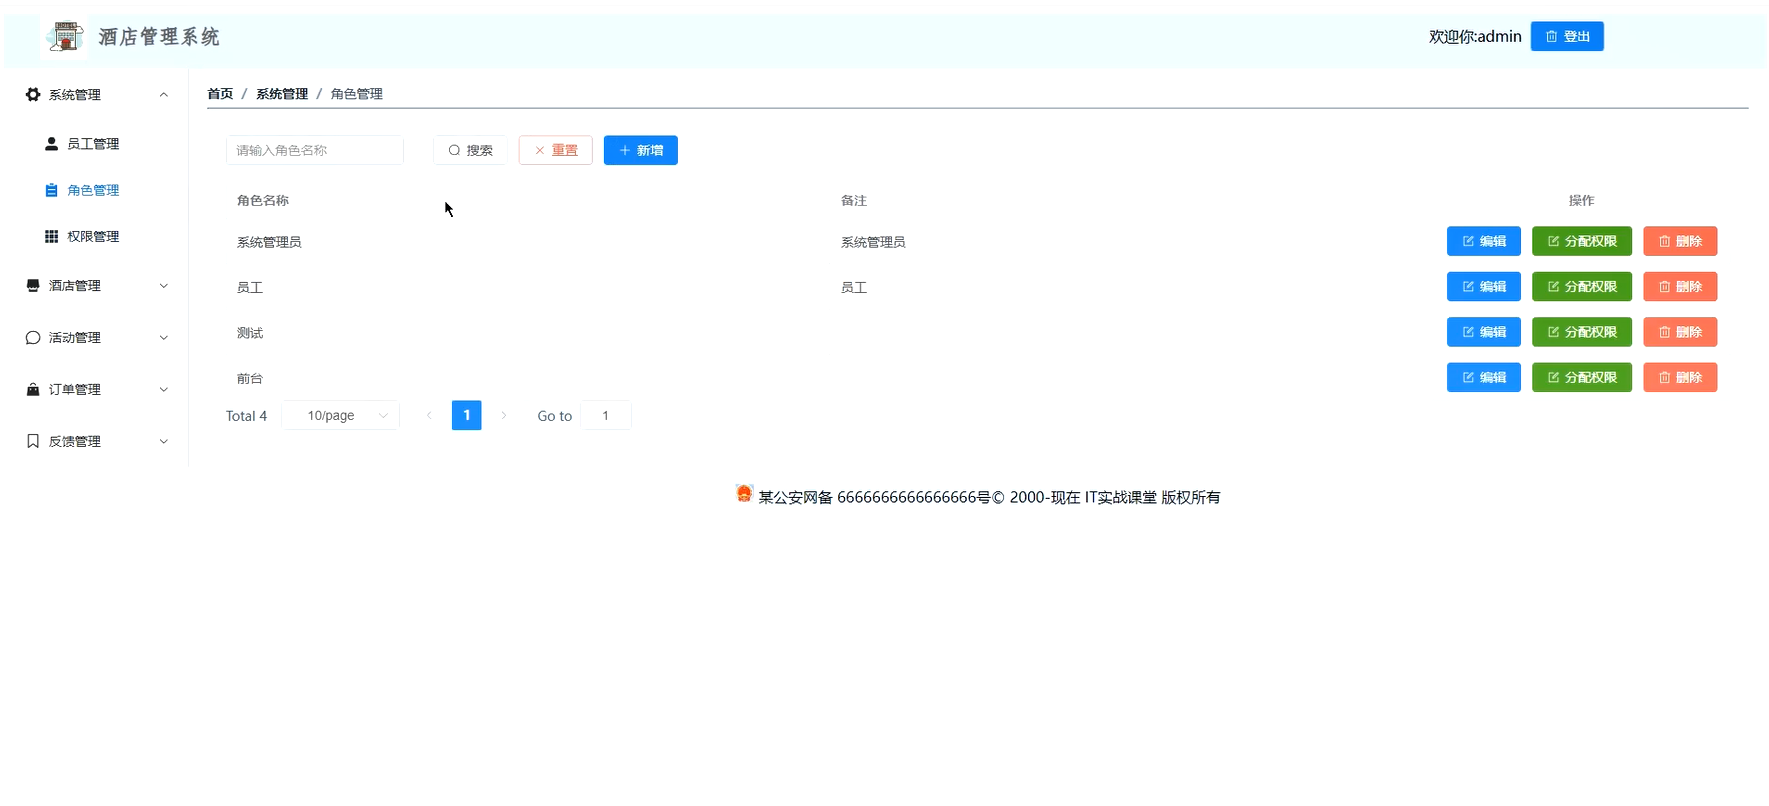Click the bookmark icon beside 反馈管理
Viewport: 1769px width, 806px height.
[33, 441]
